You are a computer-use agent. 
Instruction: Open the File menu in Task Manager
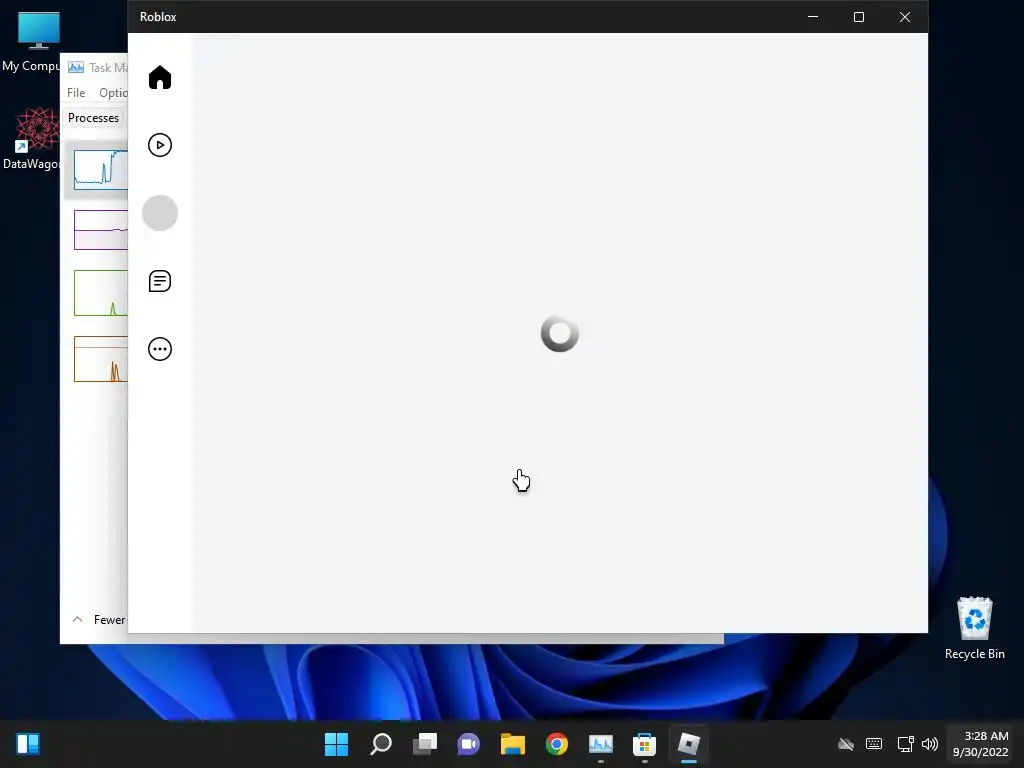point(76,93)
